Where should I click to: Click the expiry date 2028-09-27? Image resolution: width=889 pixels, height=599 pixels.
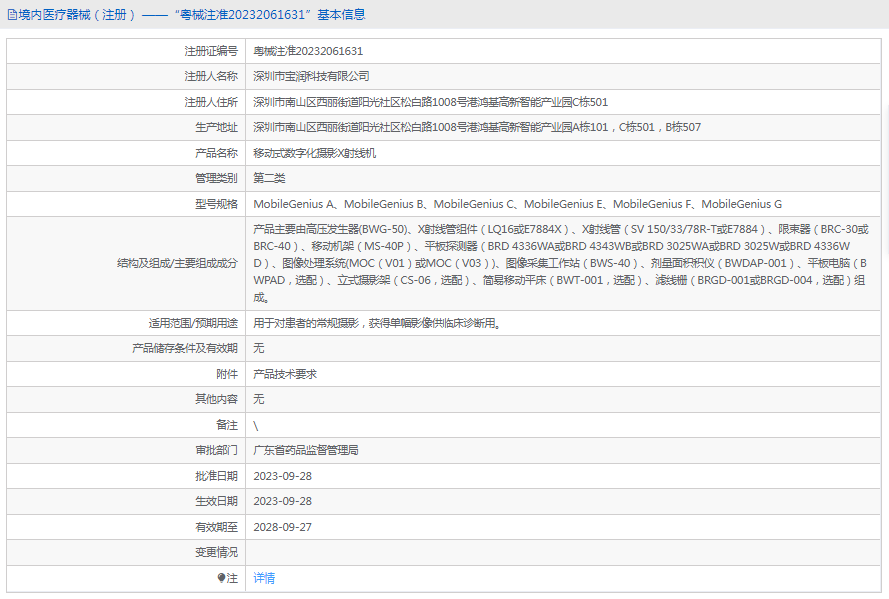pyautogui.click(x=282, y=527)
